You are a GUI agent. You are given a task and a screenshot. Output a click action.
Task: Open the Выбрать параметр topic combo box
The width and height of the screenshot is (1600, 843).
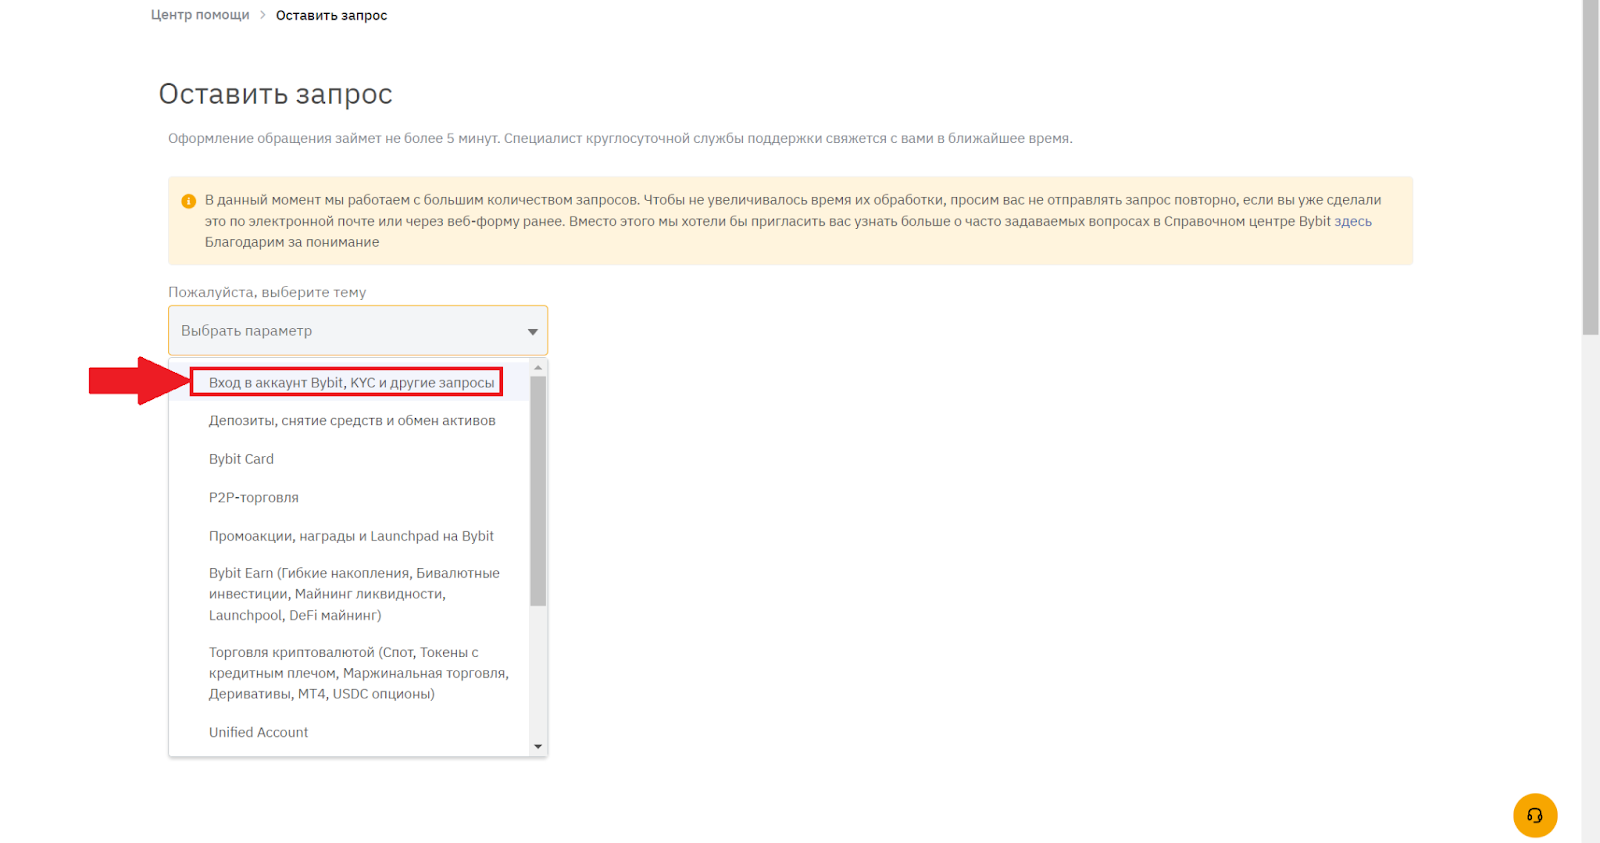tap(358, 330)
